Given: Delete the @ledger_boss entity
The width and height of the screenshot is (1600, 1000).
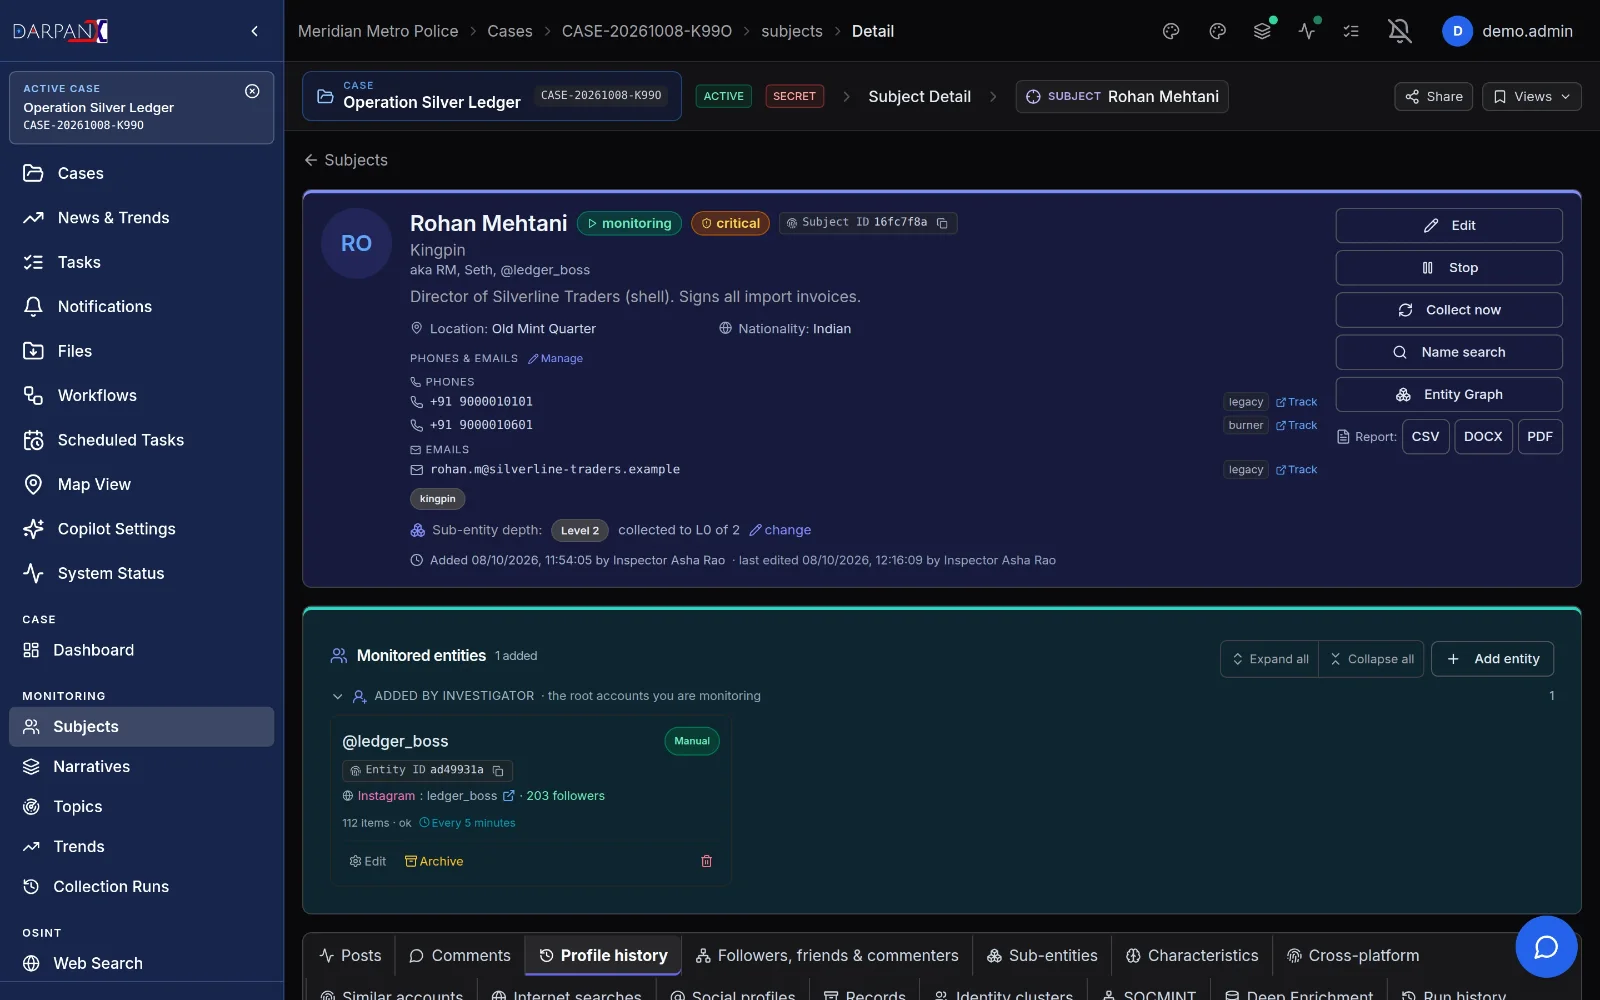Looking at the screenshot, I should coord(706,861).
